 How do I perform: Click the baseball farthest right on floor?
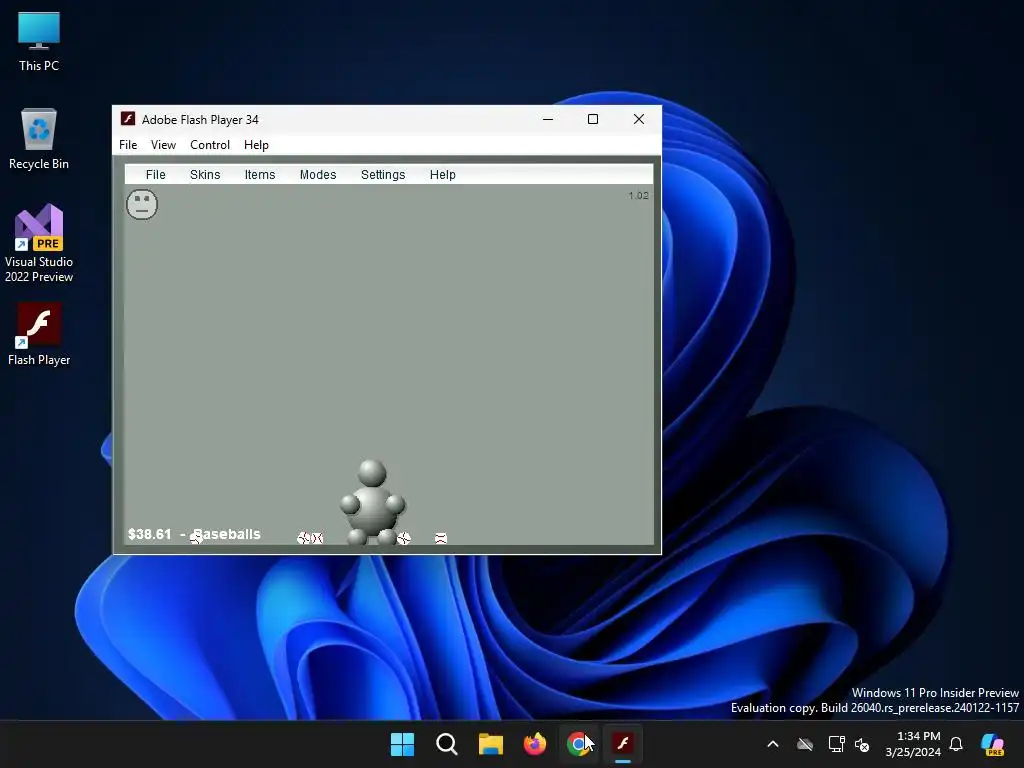pyautogui.click(x=441, y=538)
